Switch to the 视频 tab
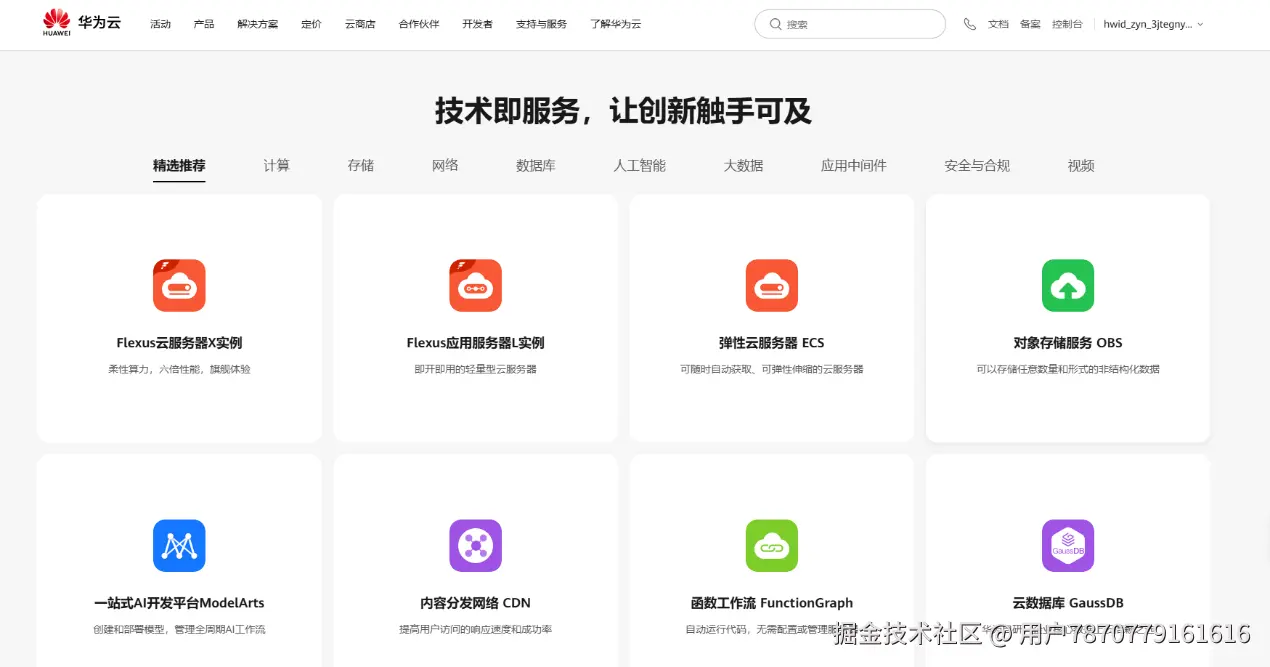 (1081, 166)
